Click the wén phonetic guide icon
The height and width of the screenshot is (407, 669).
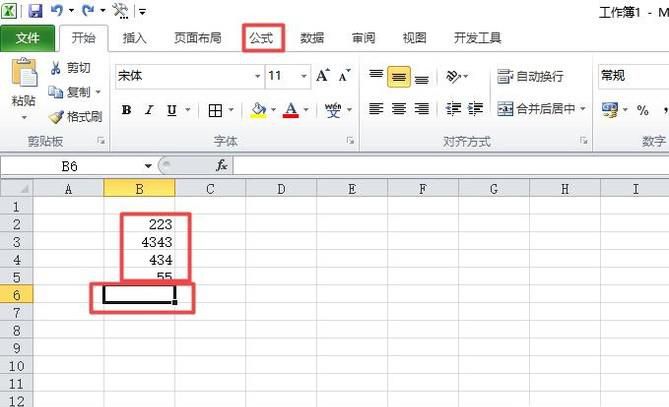click(x=333, y=110)
